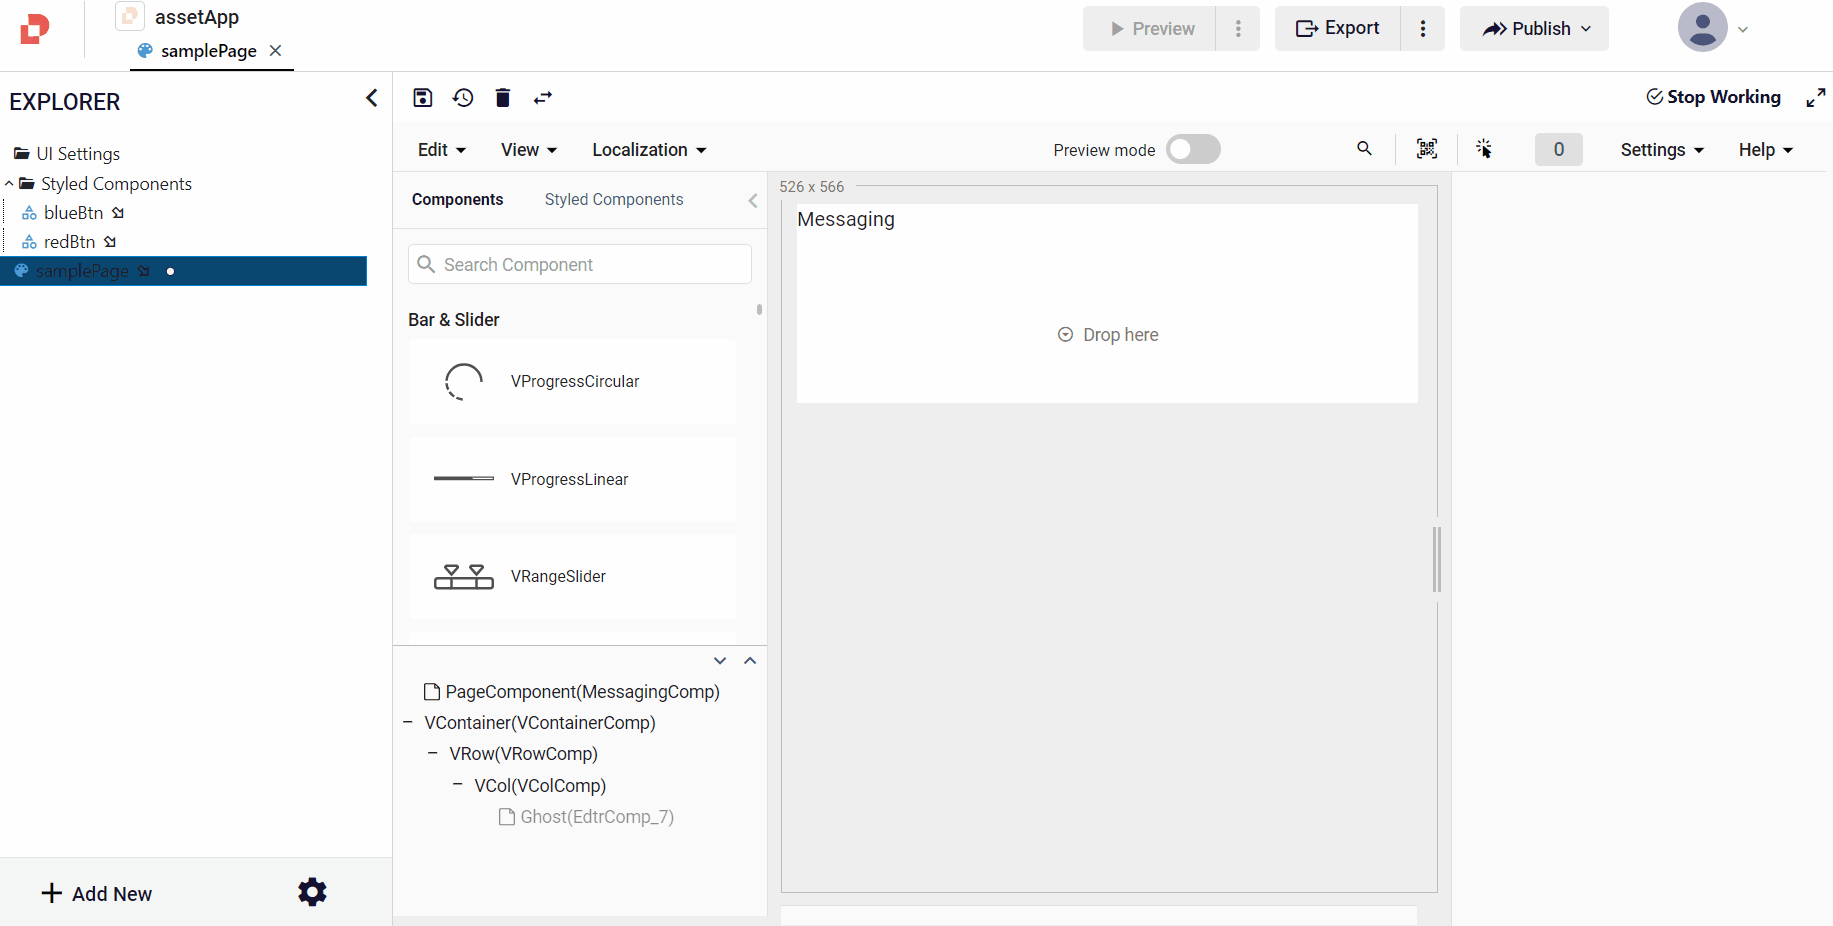The width and height of the screenshot is (1833, 926).
Task: Open the Help menu
Action: [1765, 149]
